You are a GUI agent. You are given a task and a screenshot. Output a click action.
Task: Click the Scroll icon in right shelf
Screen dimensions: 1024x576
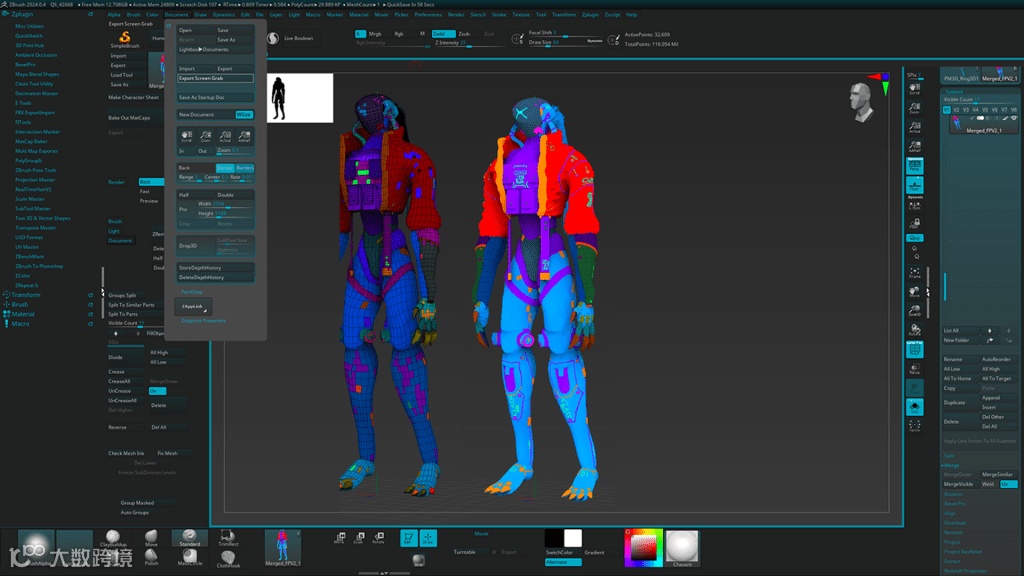914,89
